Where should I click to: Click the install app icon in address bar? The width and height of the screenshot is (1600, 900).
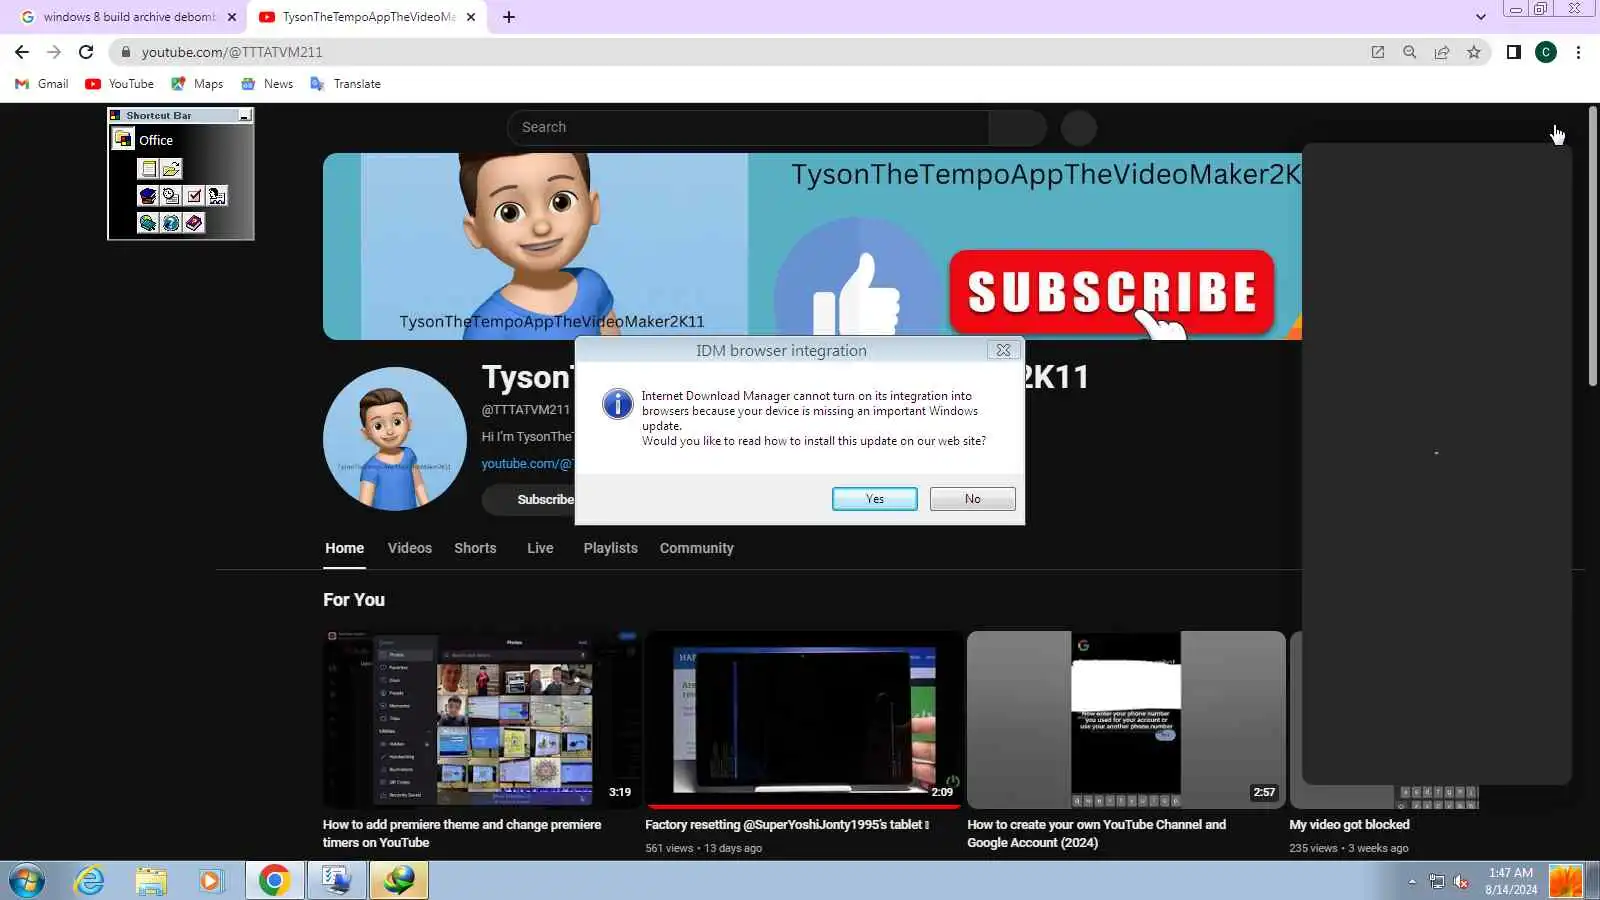tap(1378, 52)
